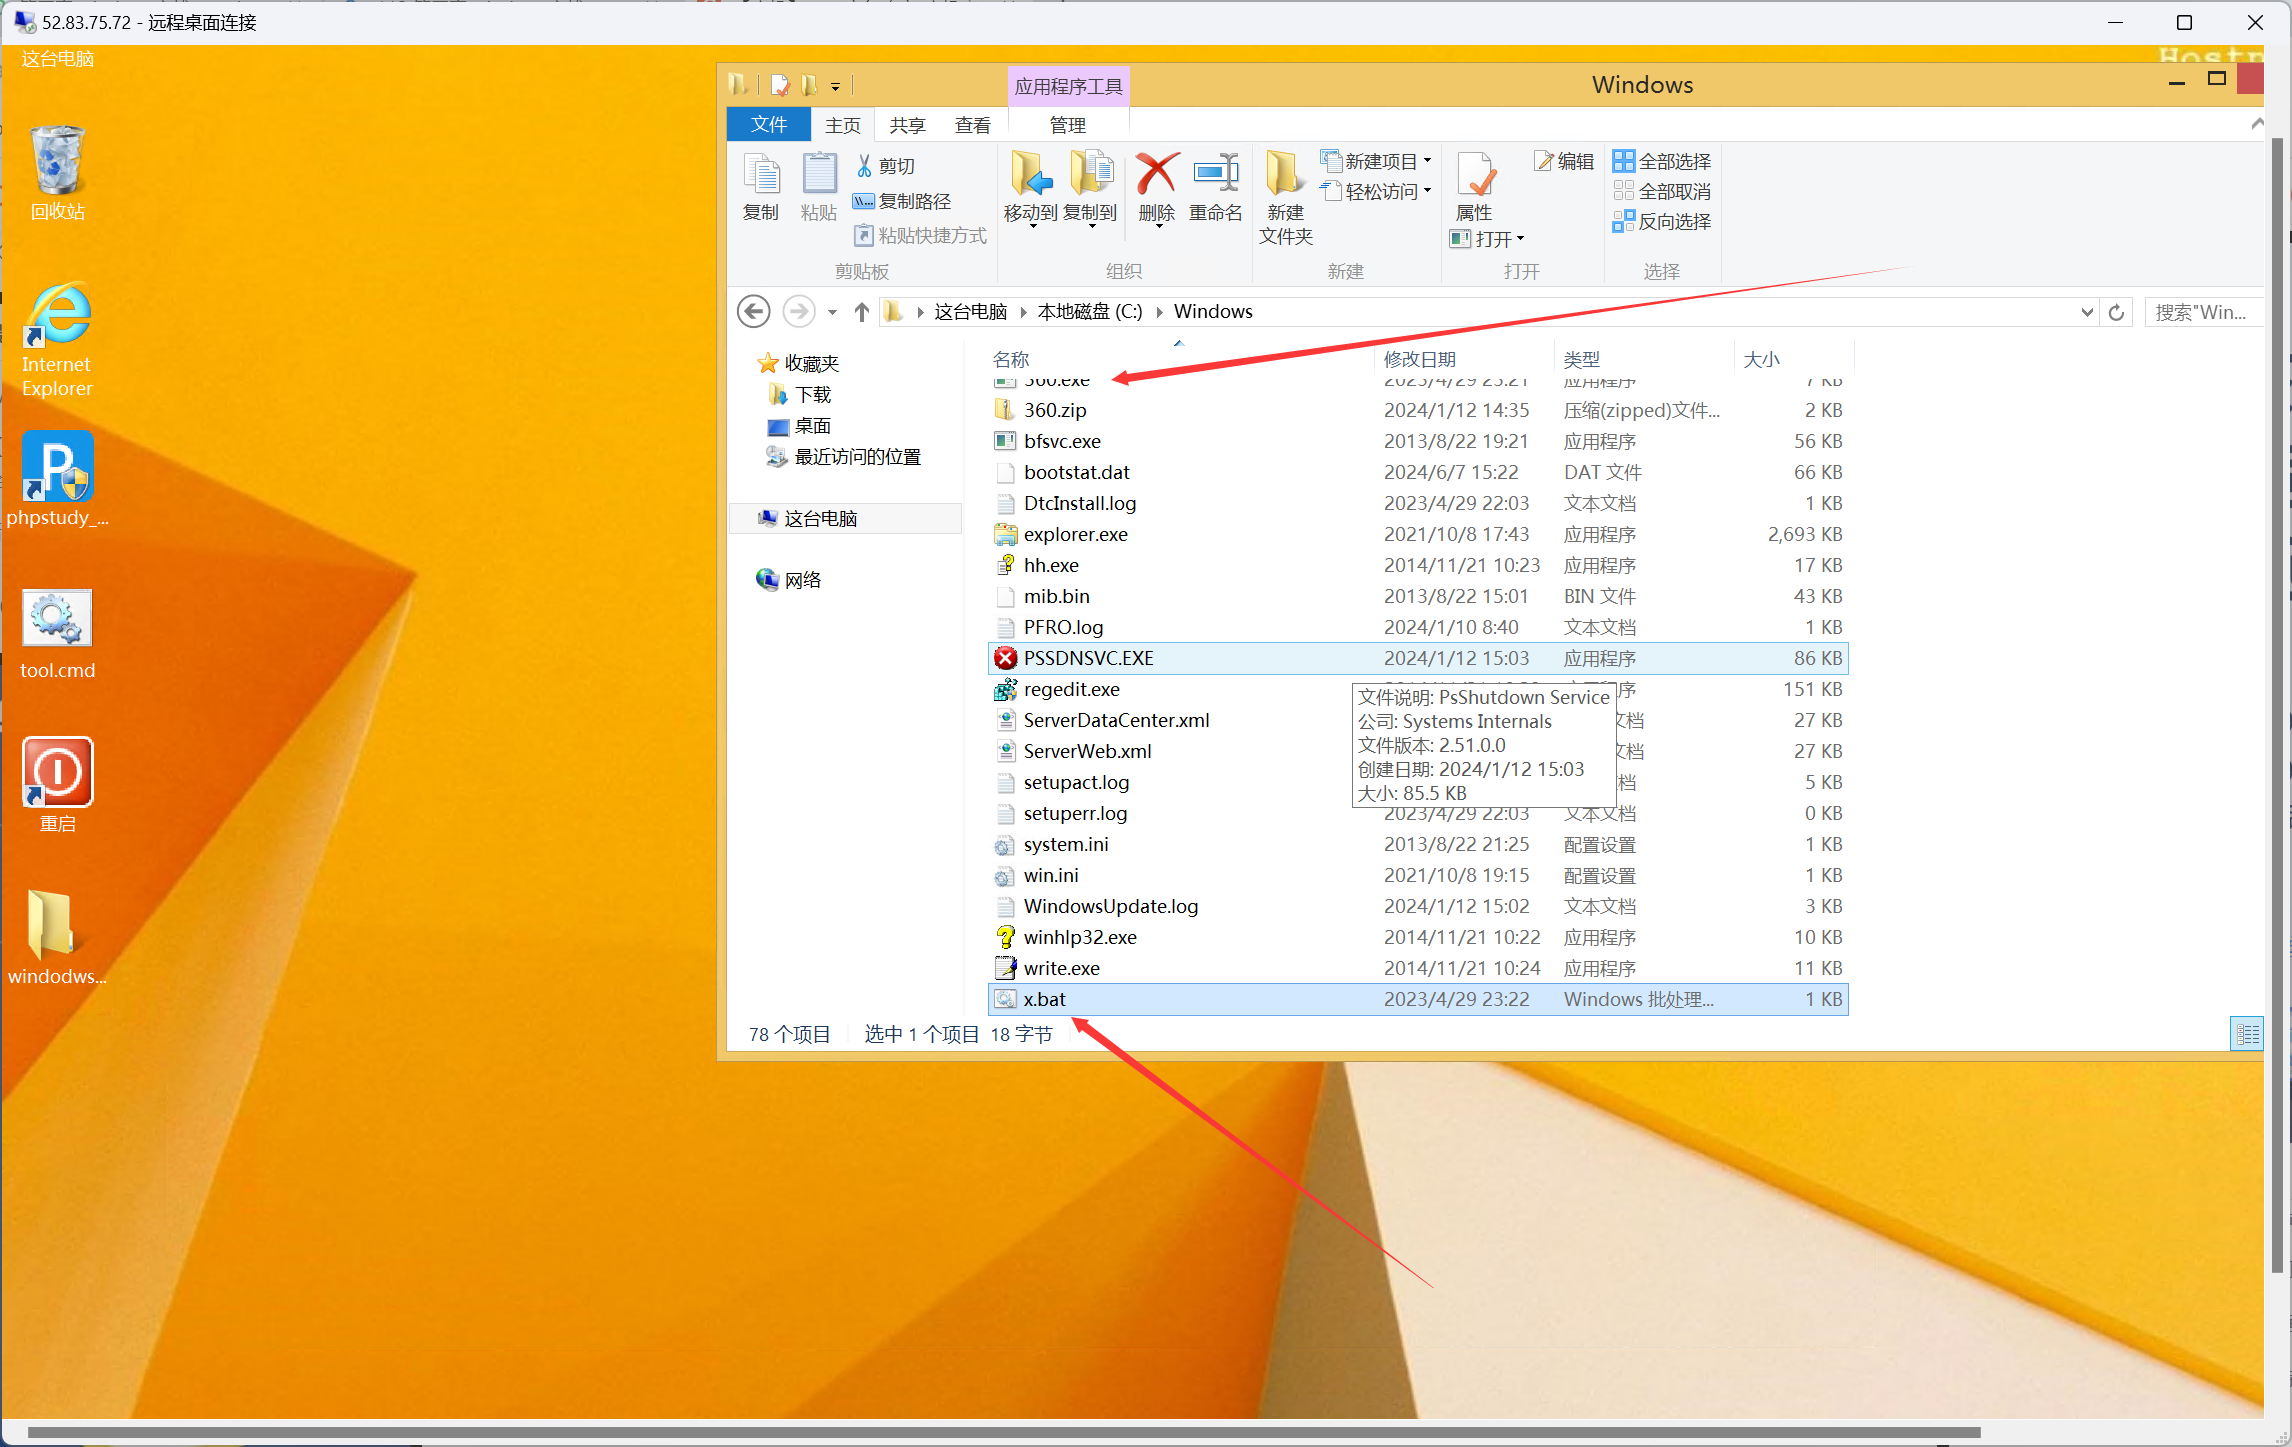This screenshot has height=1447, width=2292.
Task: Switch to the View (查看) ribbon tab
Action: click(972, 125)
